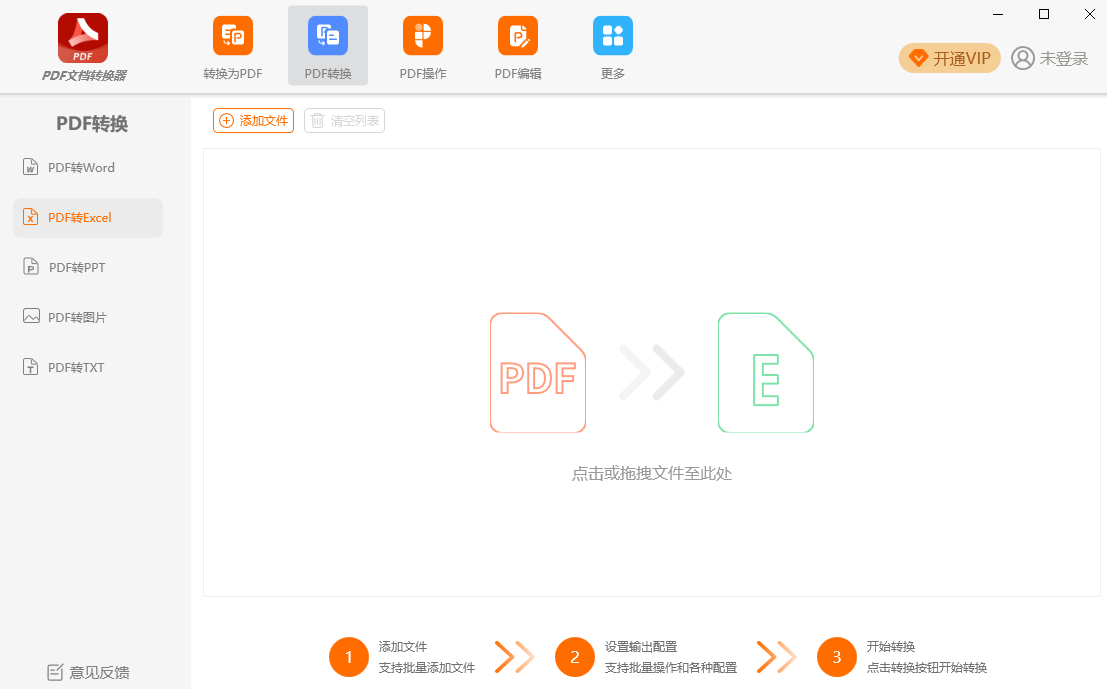The image size is (1107, 689).
Task: Open the PDF编辑 editor icon
Action: tap(517, 36)
